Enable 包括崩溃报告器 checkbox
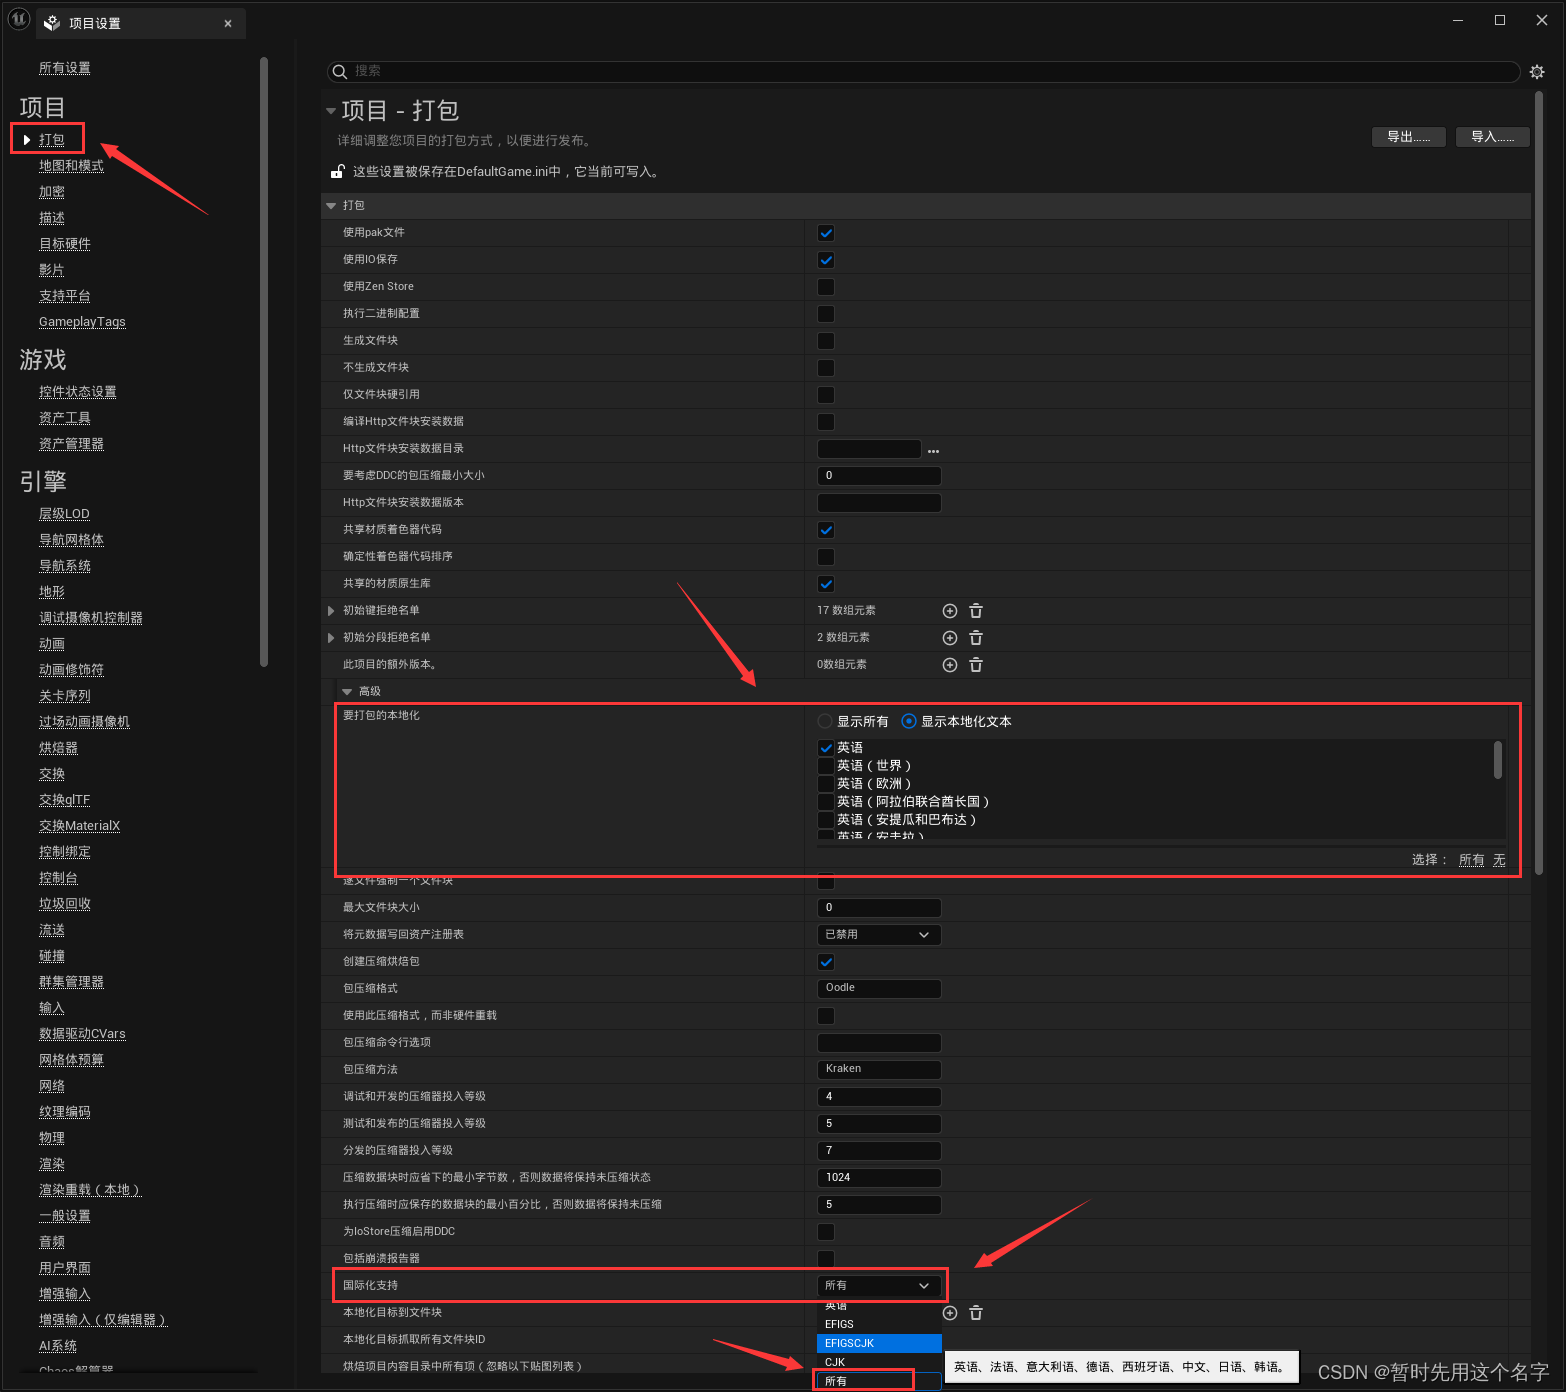This screenshot has height=1392, width=1566. 826,1259
